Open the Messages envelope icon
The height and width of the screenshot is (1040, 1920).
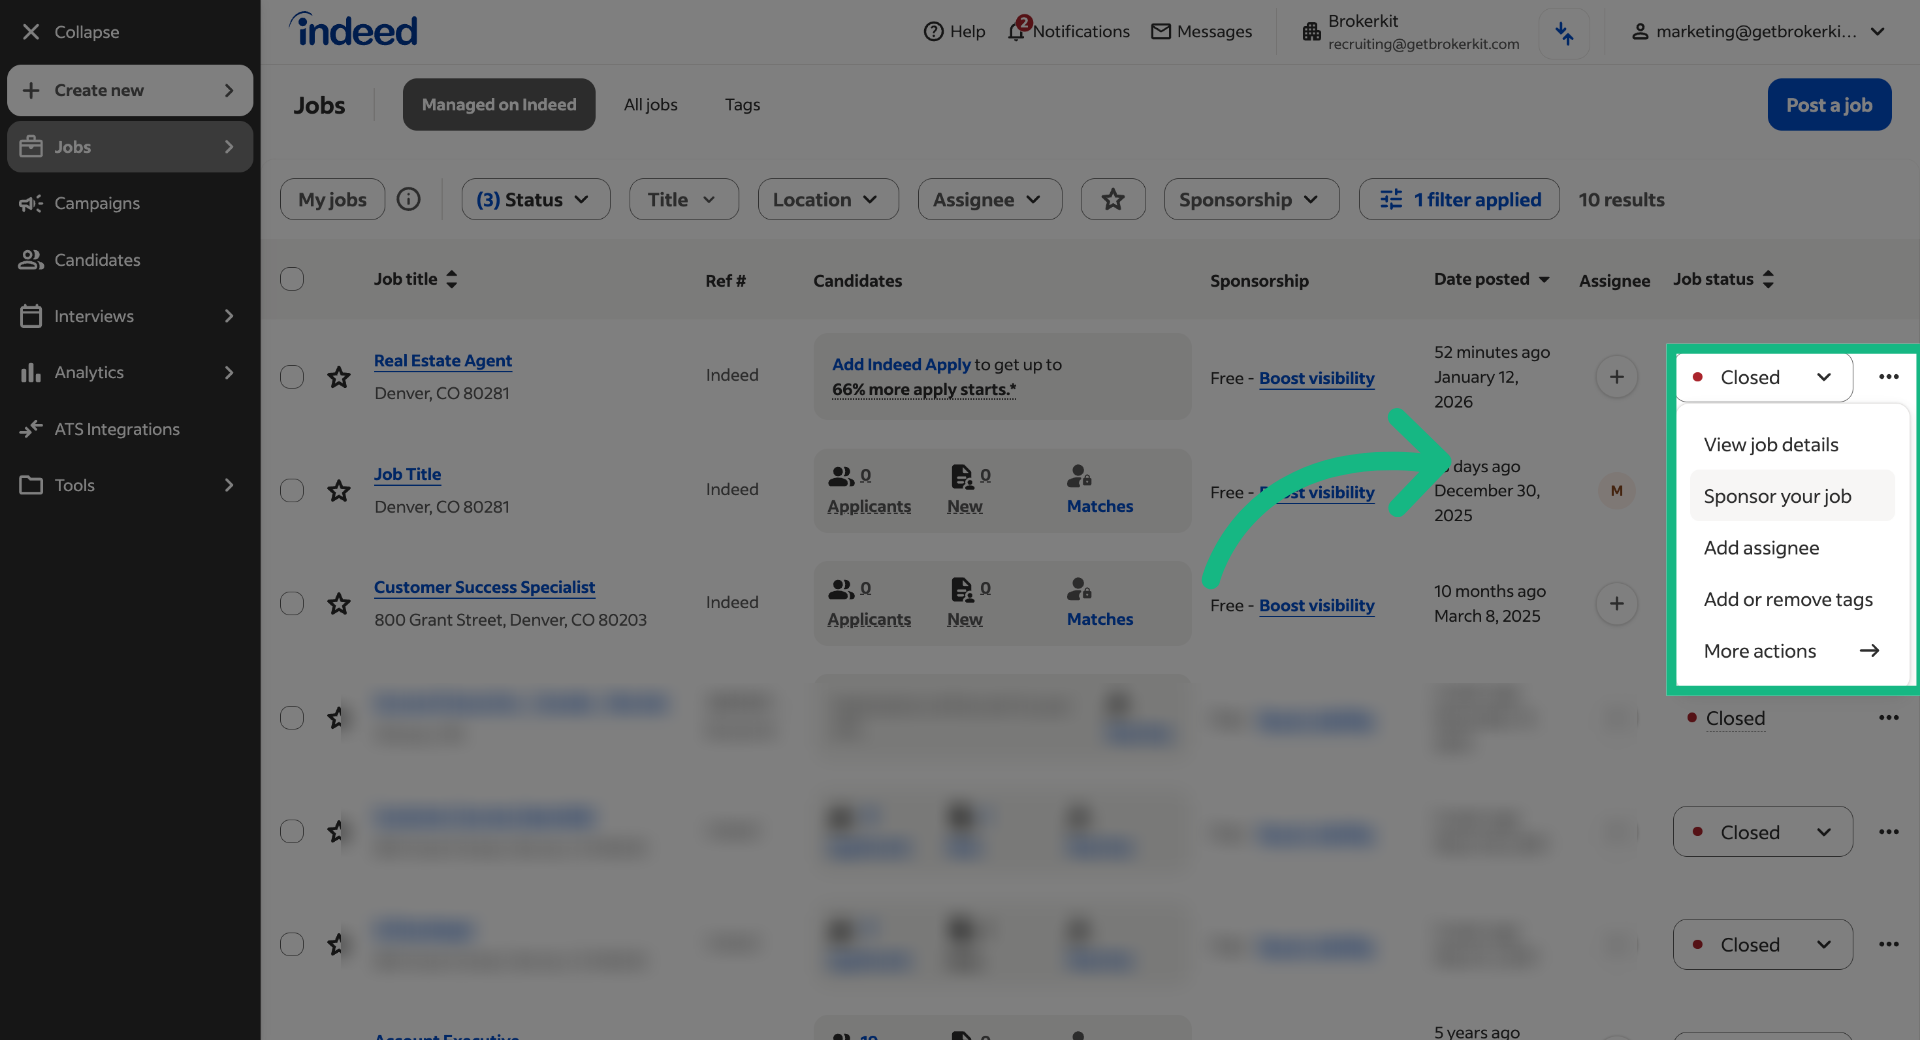(x=1162, y=31)
